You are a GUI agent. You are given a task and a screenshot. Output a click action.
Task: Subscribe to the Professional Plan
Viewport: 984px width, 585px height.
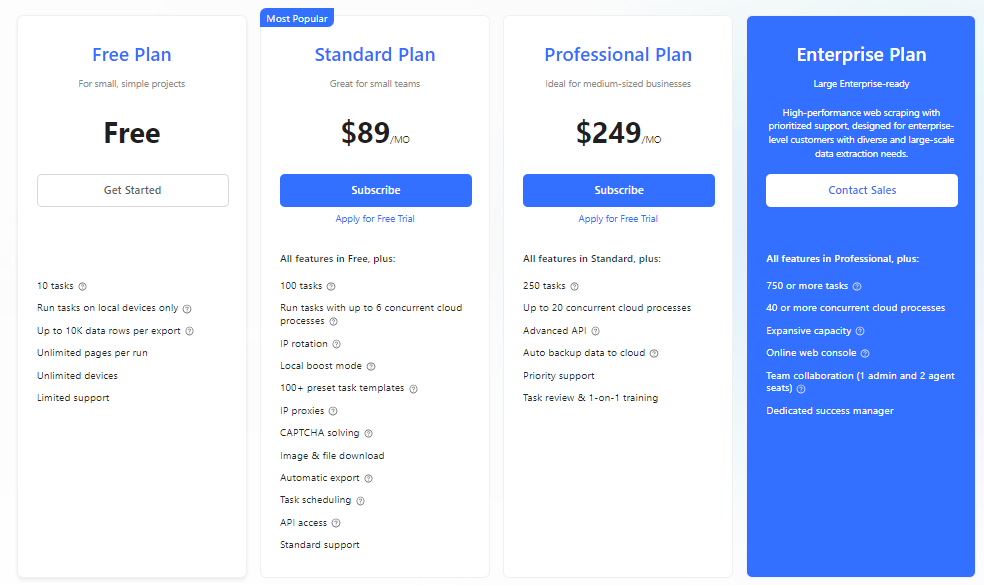click(x=619, y=190)
